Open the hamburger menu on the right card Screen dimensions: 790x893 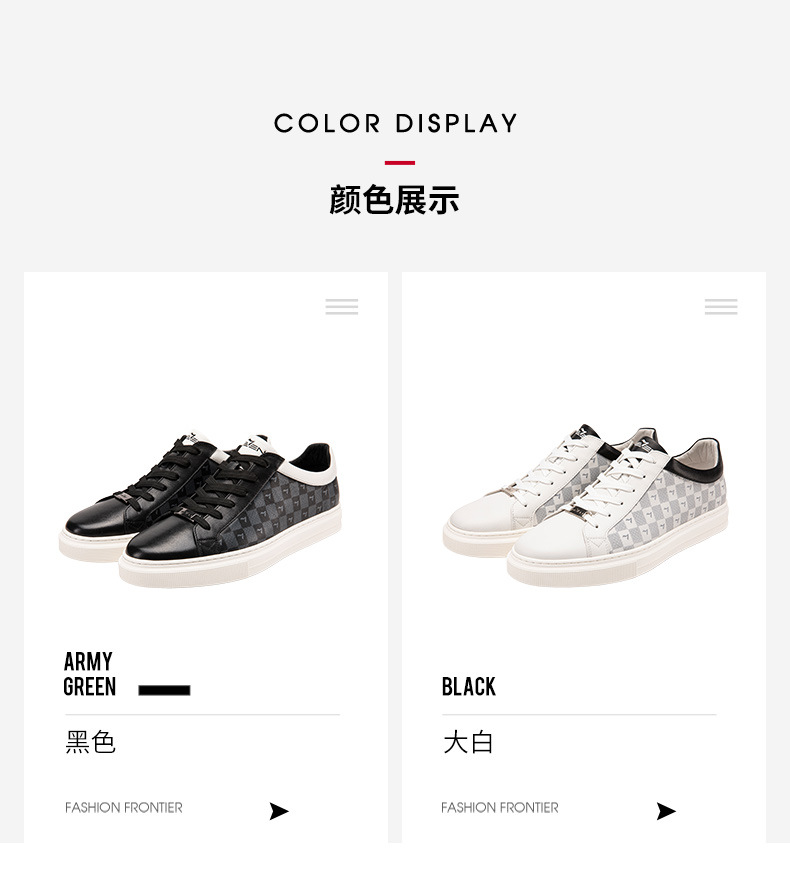click(x=721, y=306)
